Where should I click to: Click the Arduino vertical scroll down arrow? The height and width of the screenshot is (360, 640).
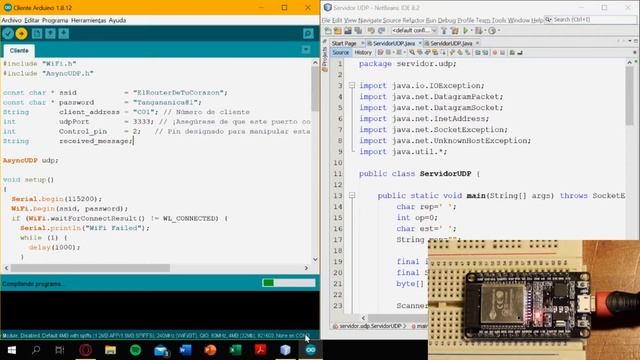pos(315,259)
